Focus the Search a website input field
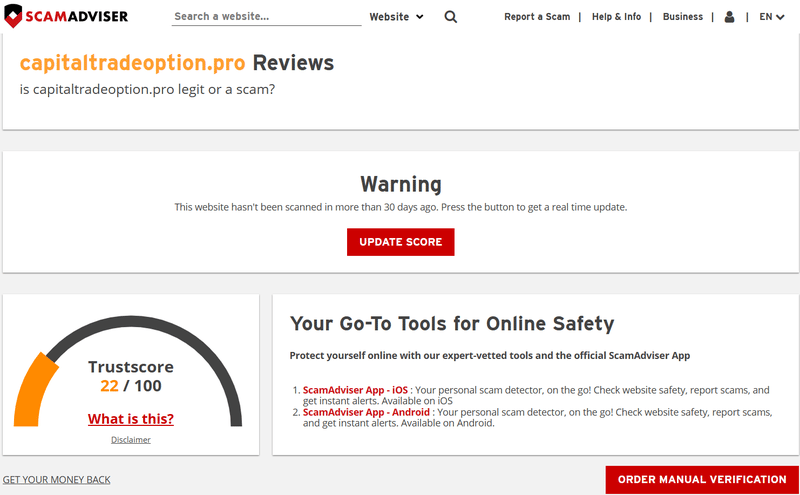 [266, 16]
